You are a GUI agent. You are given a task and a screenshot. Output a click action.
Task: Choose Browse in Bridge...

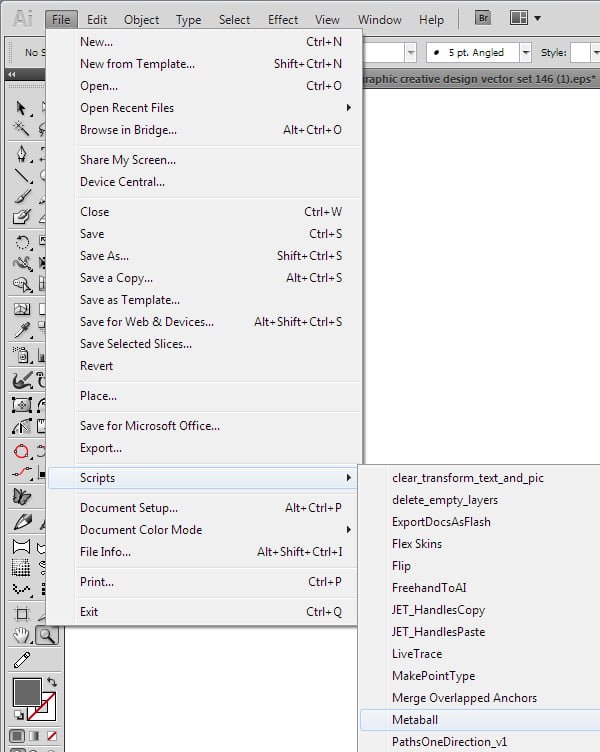pos(205,130)
